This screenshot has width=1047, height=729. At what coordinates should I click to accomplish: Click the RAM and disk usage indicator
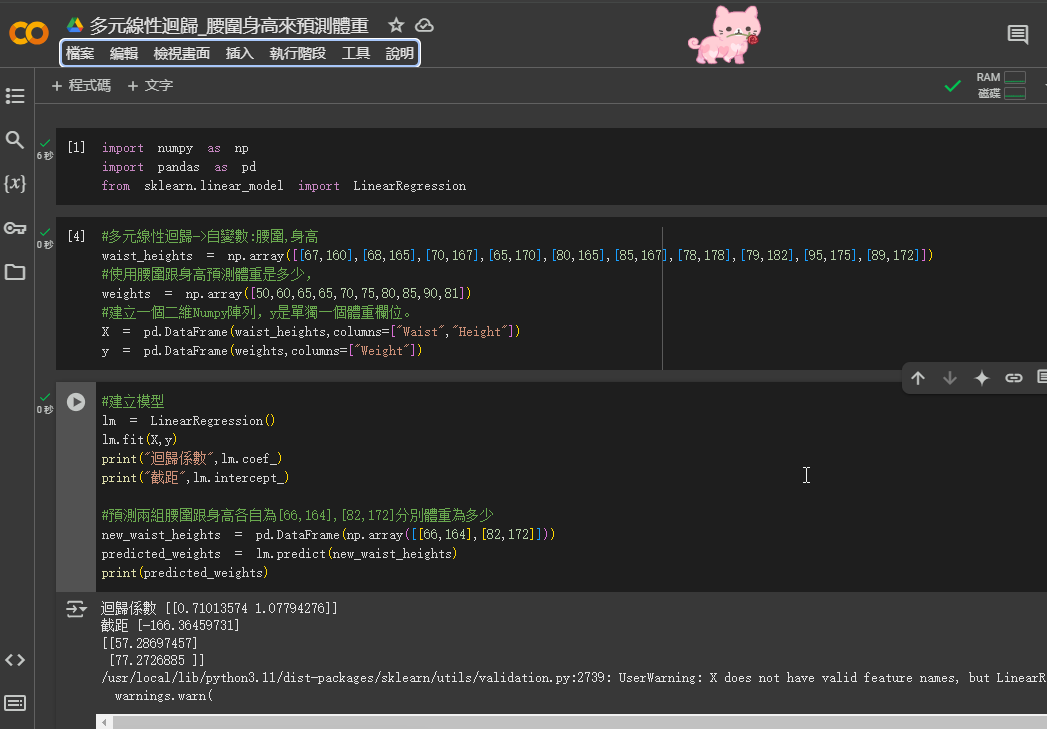click(1001, 85)
